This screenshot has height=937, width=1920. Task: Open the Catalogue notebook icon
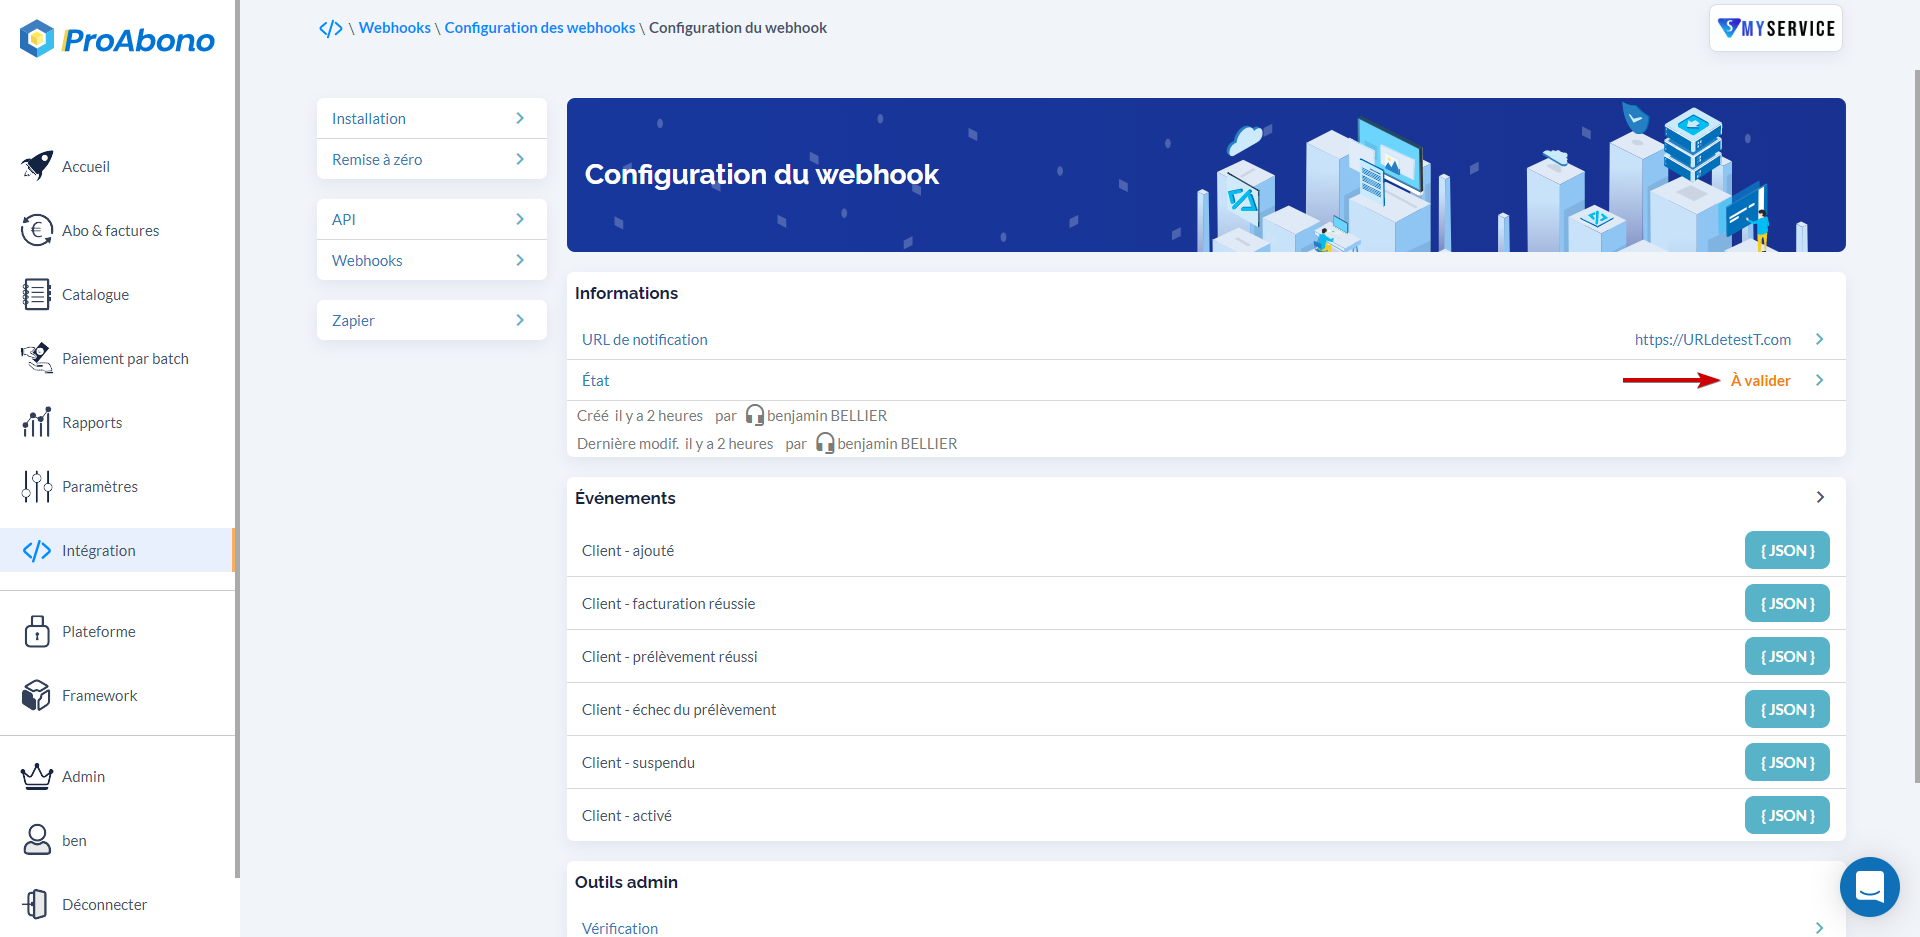(x=36, y=293)
